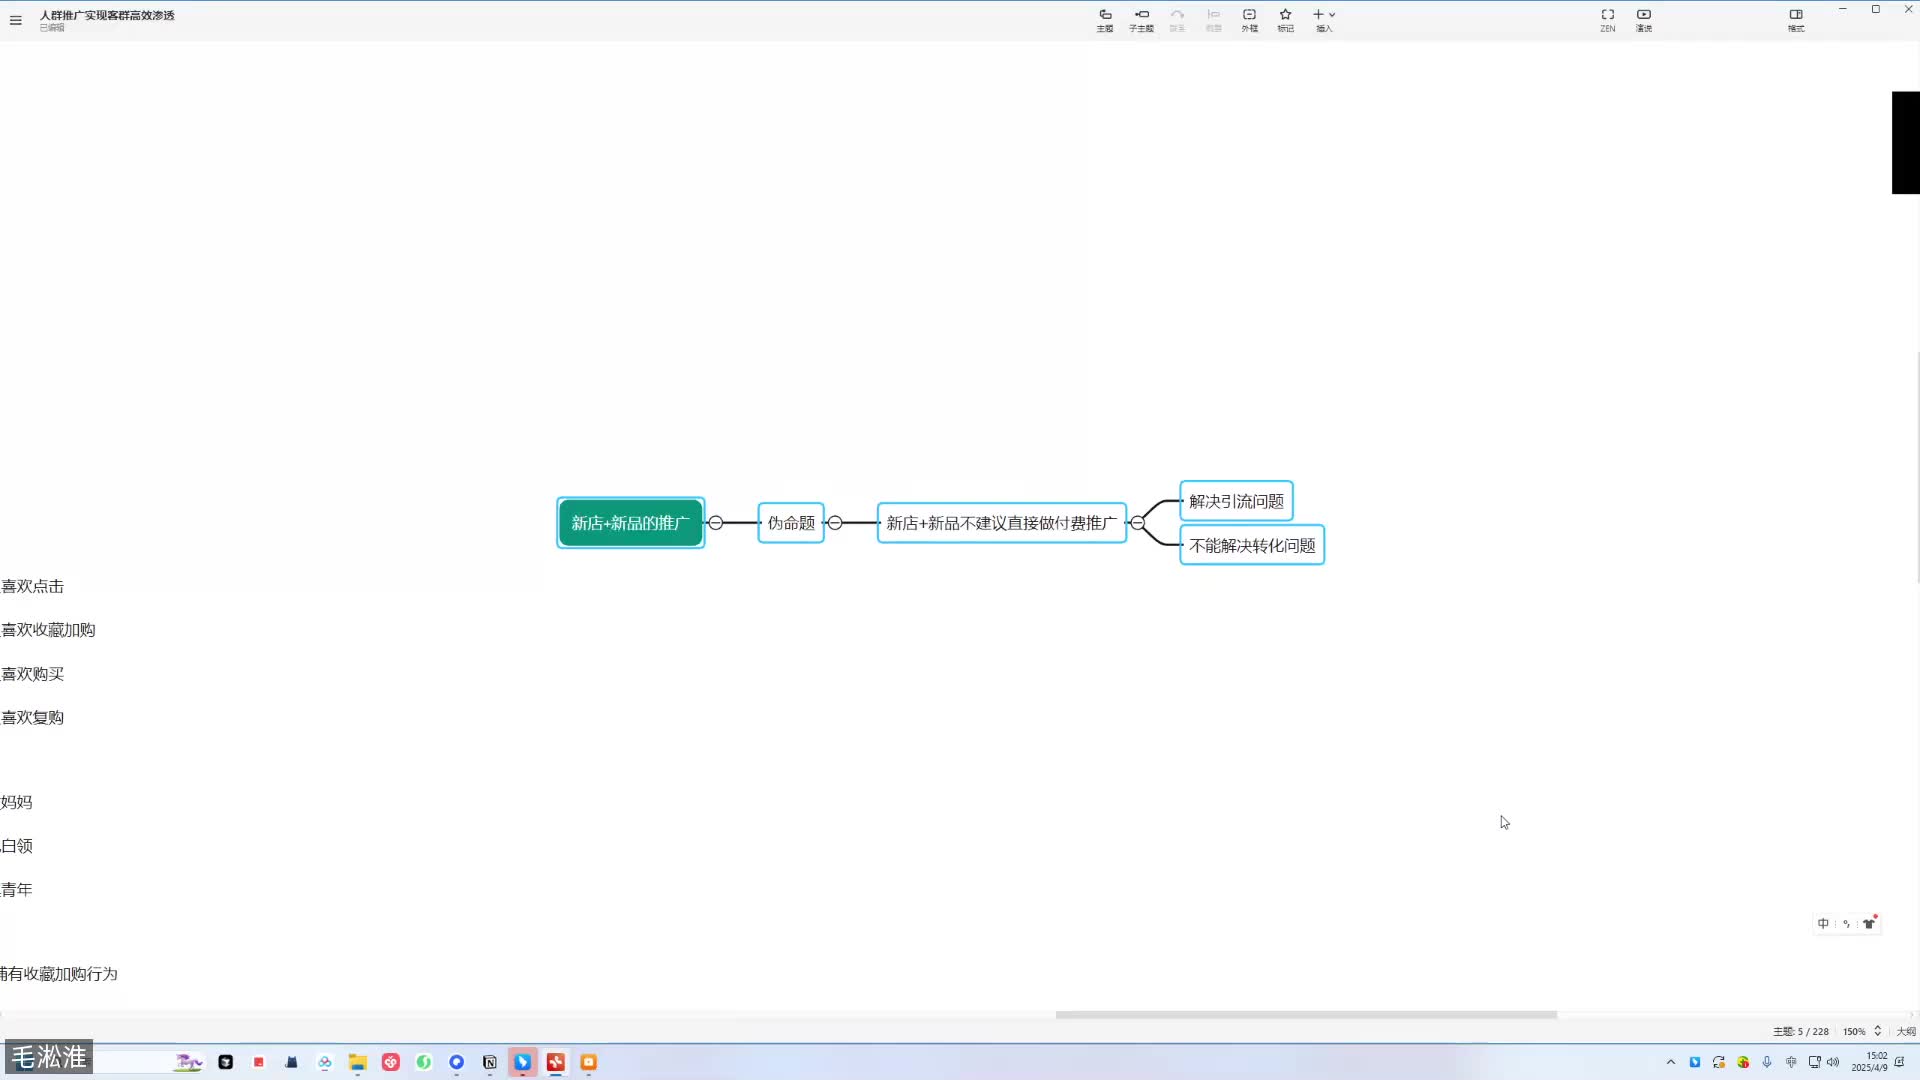Collapse children of 新店+新品不建议直接做付费推广
Image resolution: width=1920 pixels, height=1080 pixels.
point(1137,523)
